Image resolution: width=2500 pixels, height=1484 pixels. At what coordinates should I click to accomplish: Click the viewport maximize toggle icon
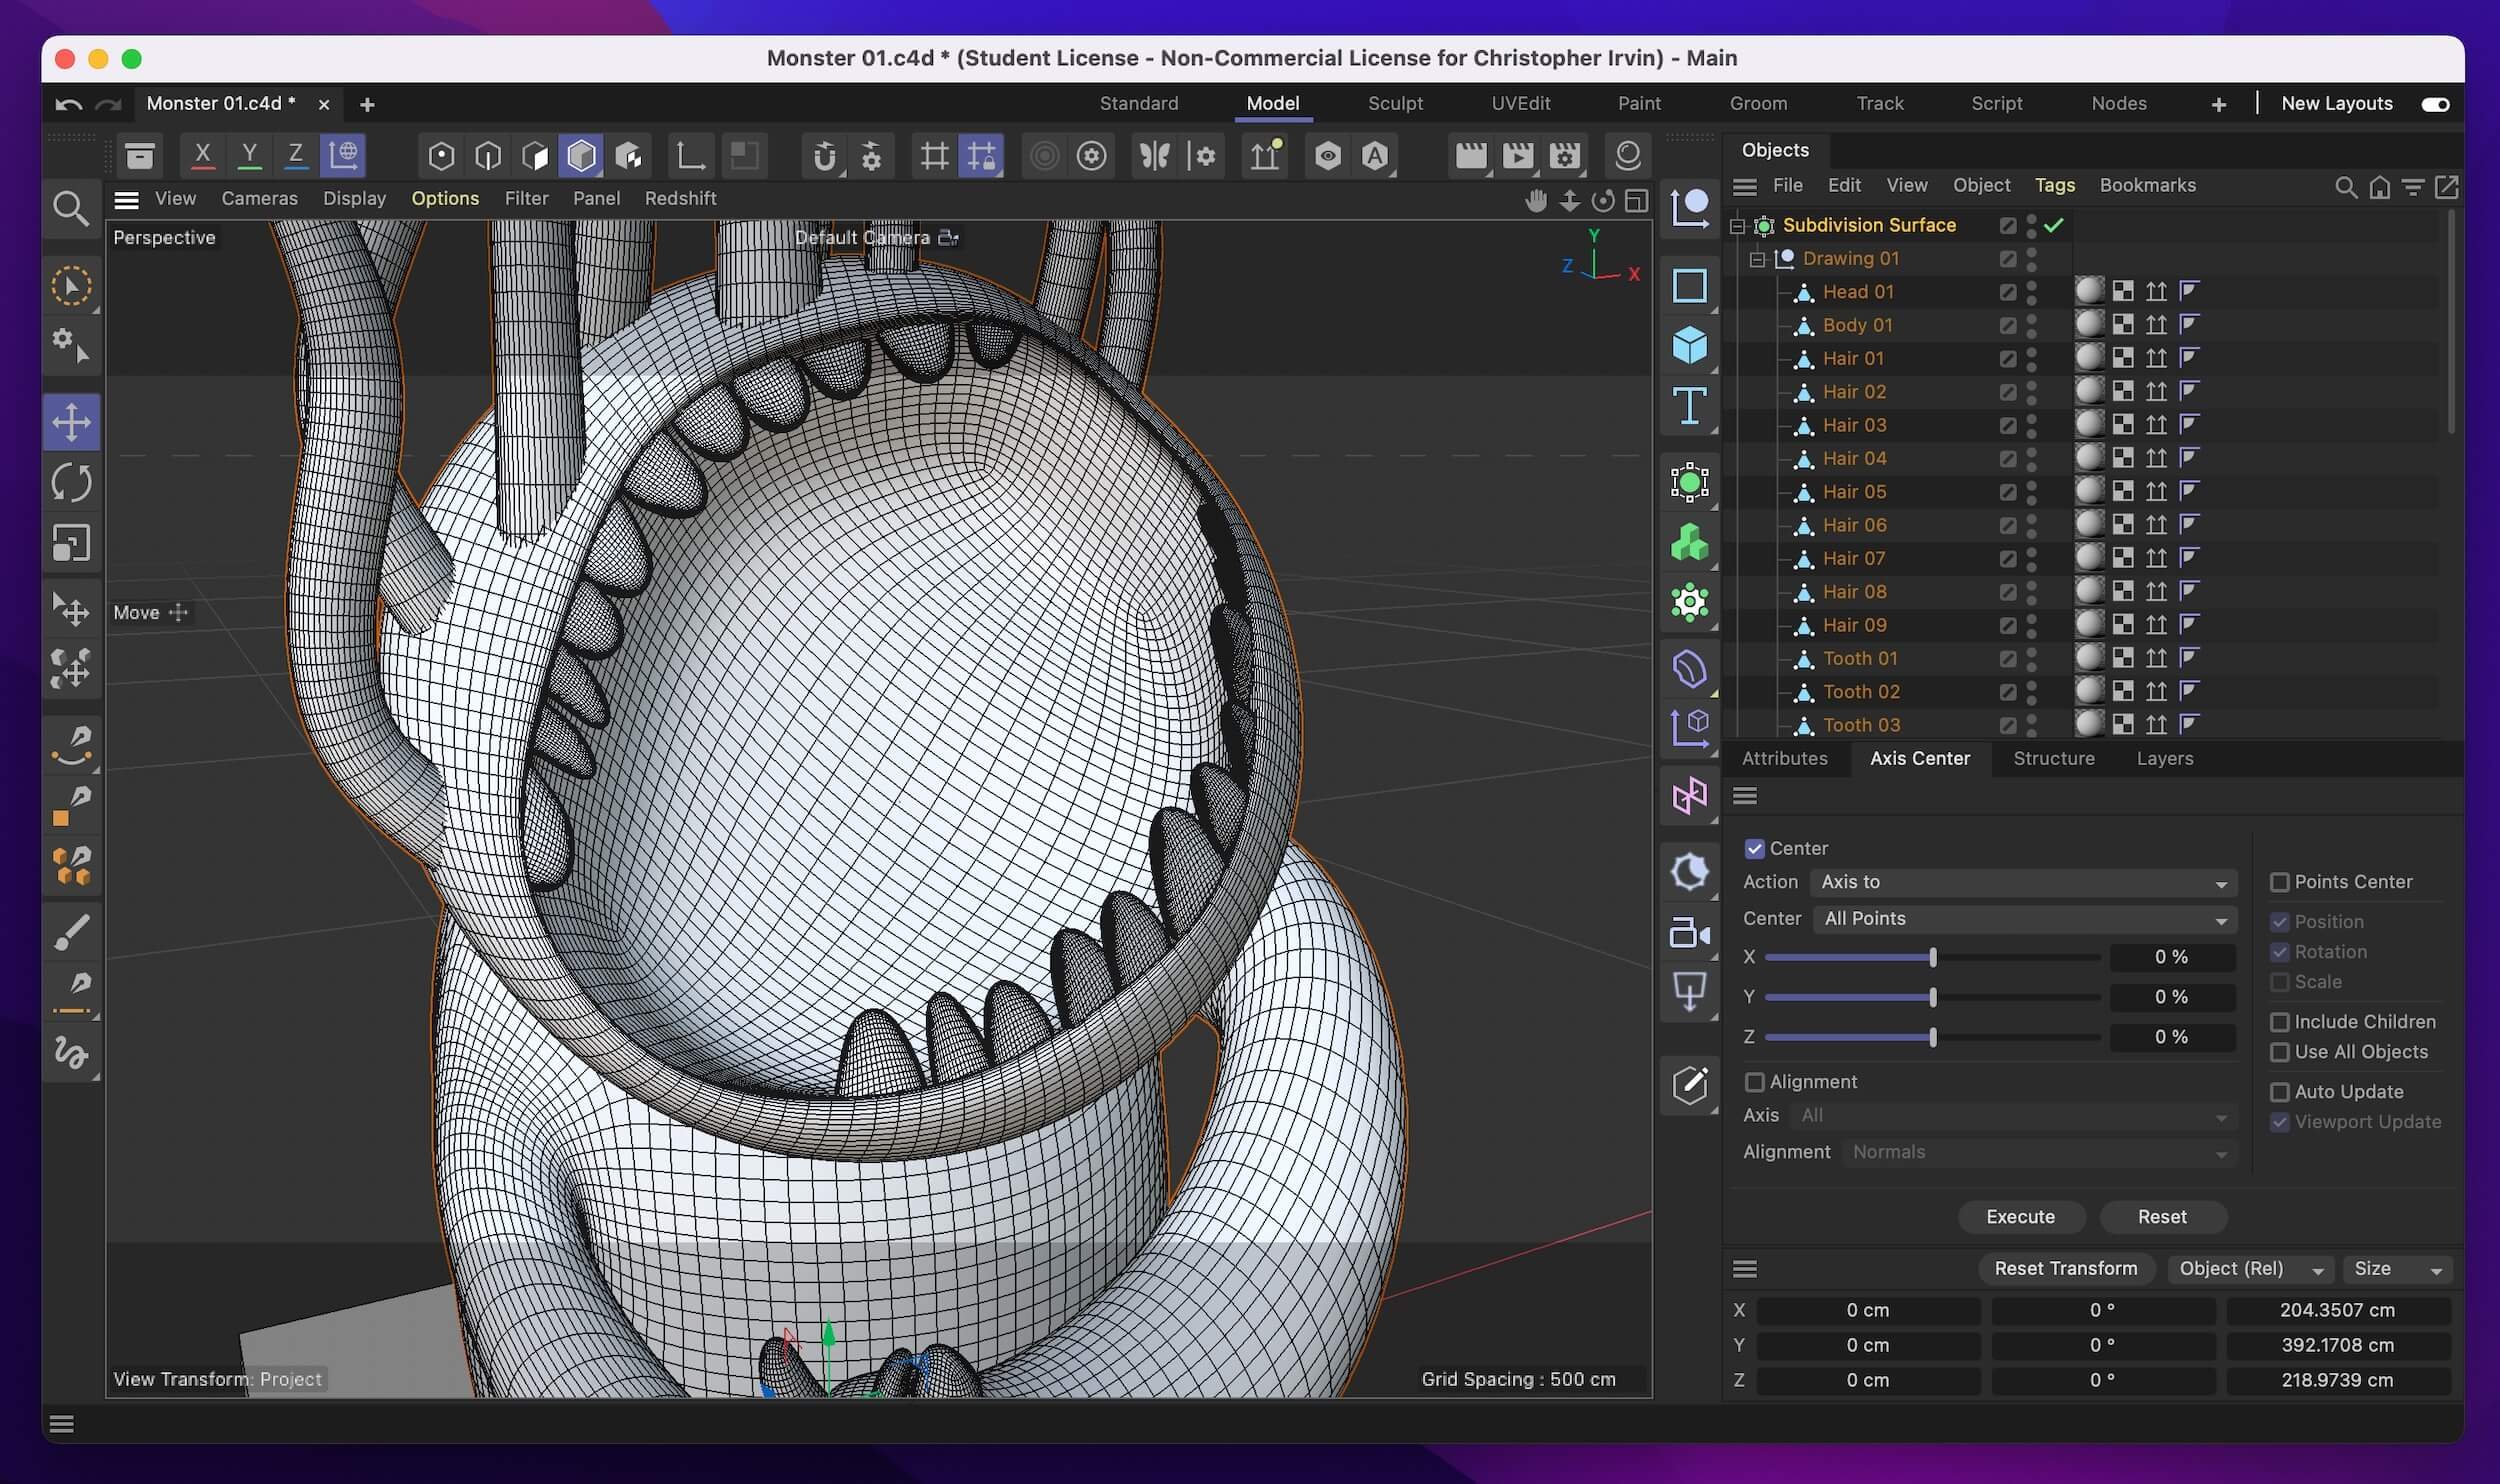(x=1636, y=201)
